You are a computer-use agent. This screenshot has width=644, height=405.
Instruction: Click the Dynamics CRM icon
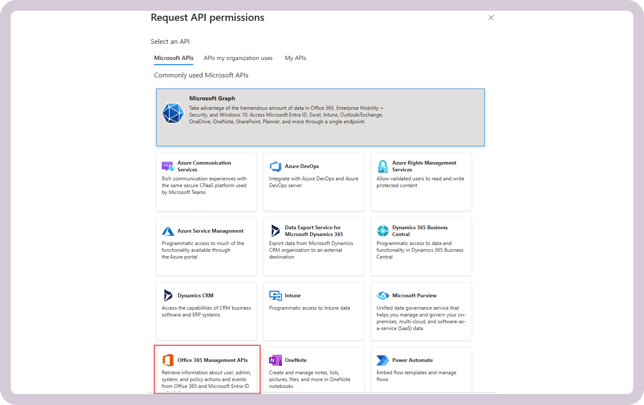[x=168, y=295]
